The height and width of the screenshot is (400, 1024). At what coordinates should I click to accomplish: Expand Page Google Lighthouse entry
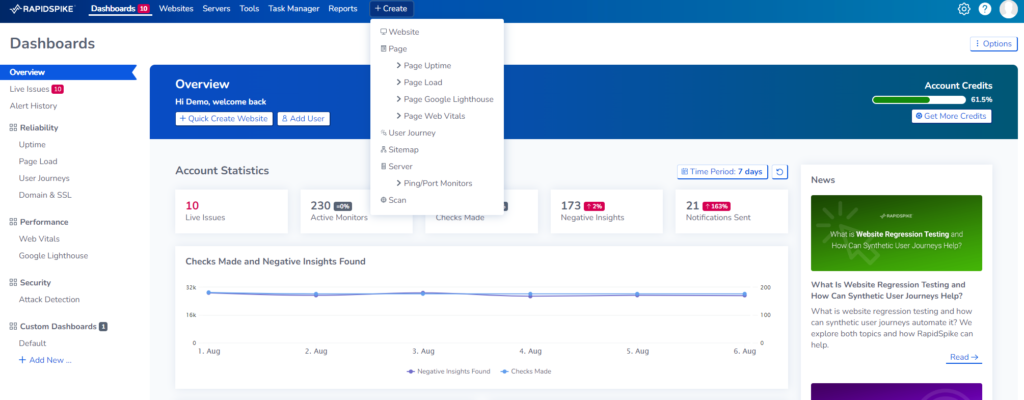point(444,99)
